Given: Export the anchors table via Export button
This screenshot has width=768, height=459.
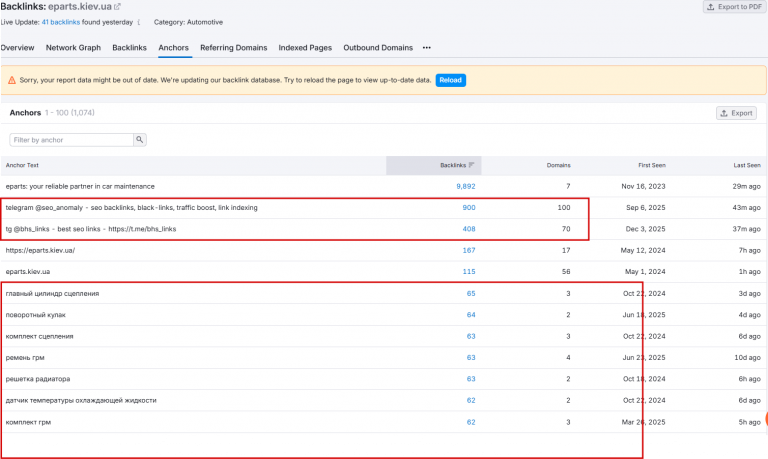Looking at the screenshot, I should (x=736, y=113).
